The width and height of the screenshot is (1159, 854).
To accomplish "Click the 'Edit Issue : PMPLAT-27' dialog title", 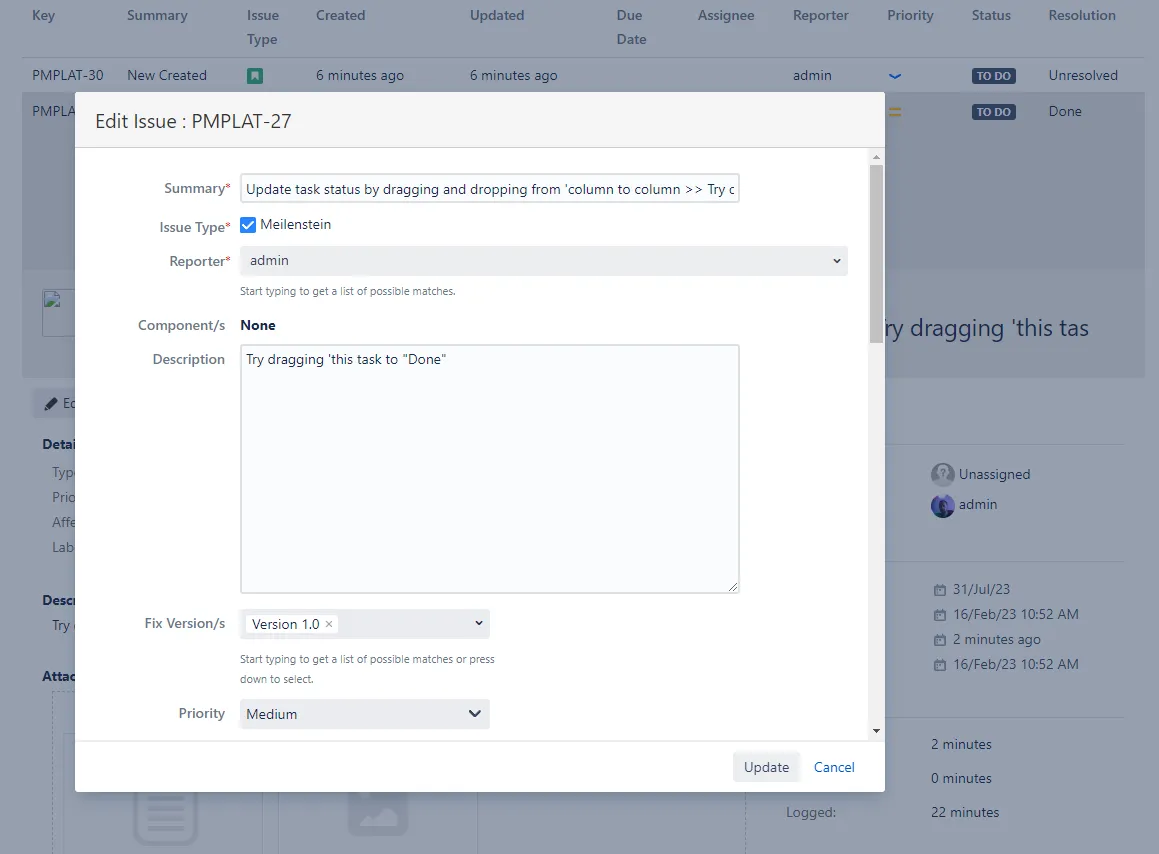I will [194, 121].
